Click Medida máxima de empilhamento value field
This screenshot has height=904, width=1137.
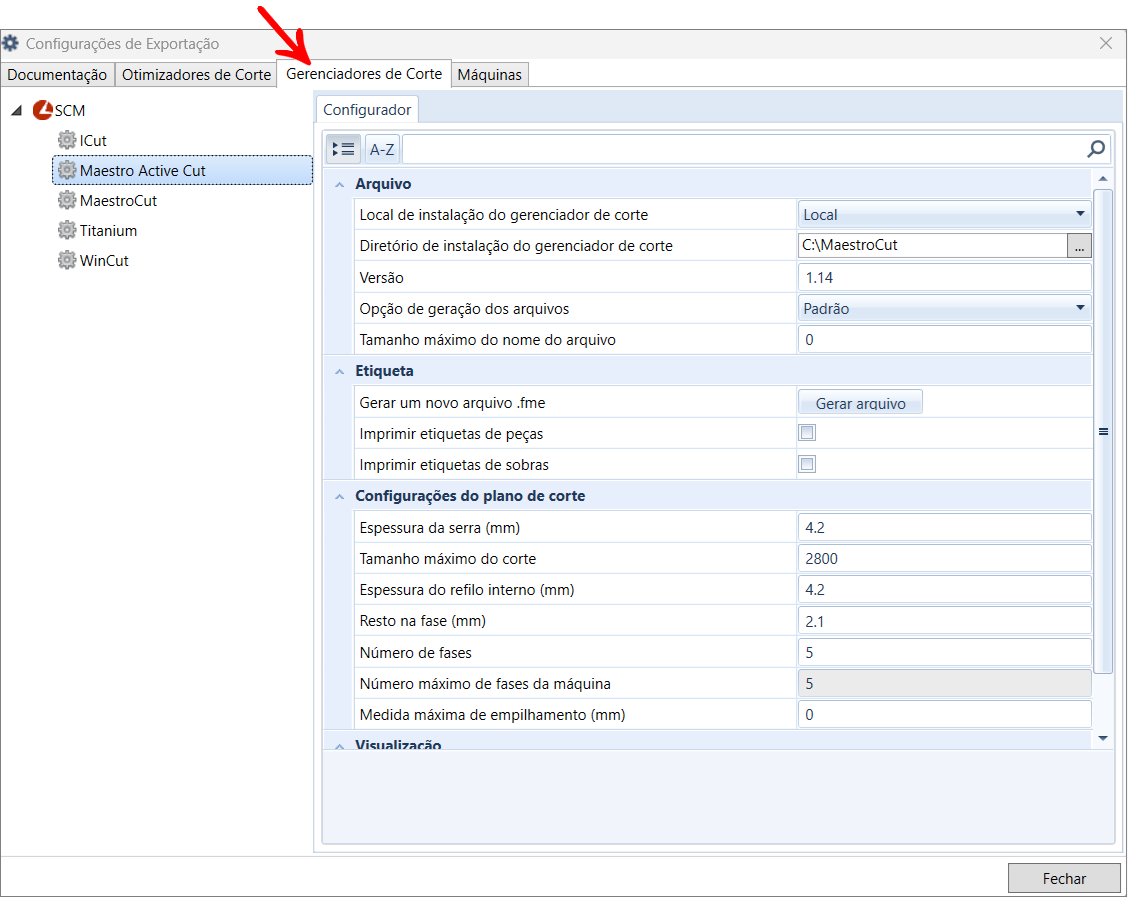click(x=944, y=715)
